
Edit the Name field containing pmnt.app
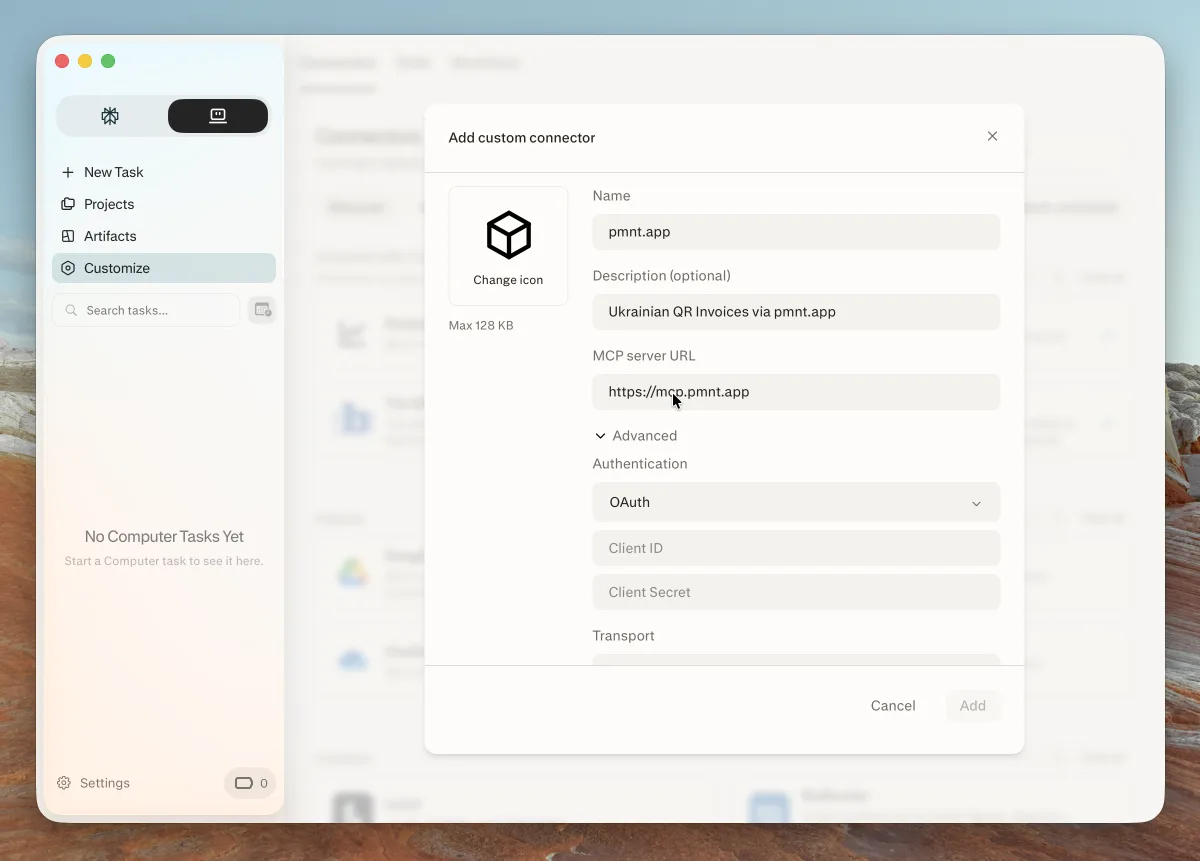796,232
